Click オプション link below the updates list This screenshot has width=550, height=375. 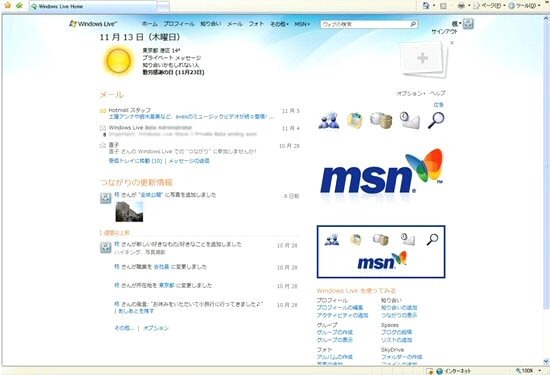tap(156, 328)
